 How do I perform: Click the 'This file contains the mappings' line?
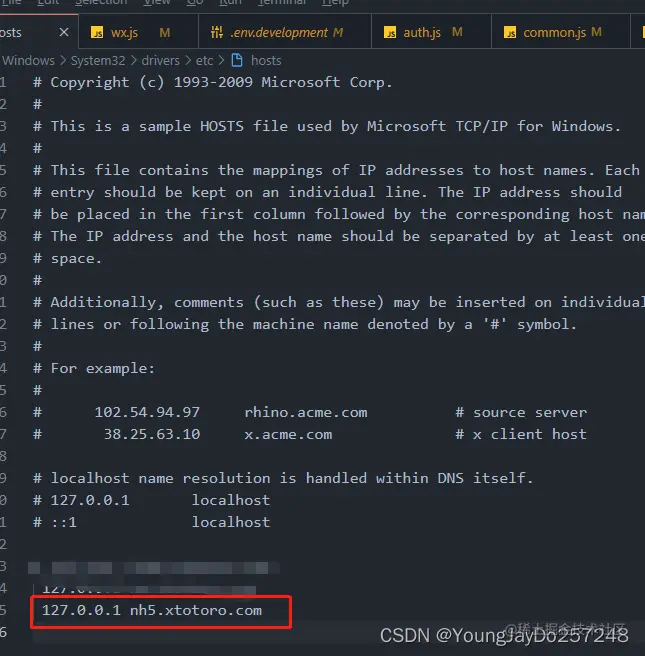pos(336,170)
